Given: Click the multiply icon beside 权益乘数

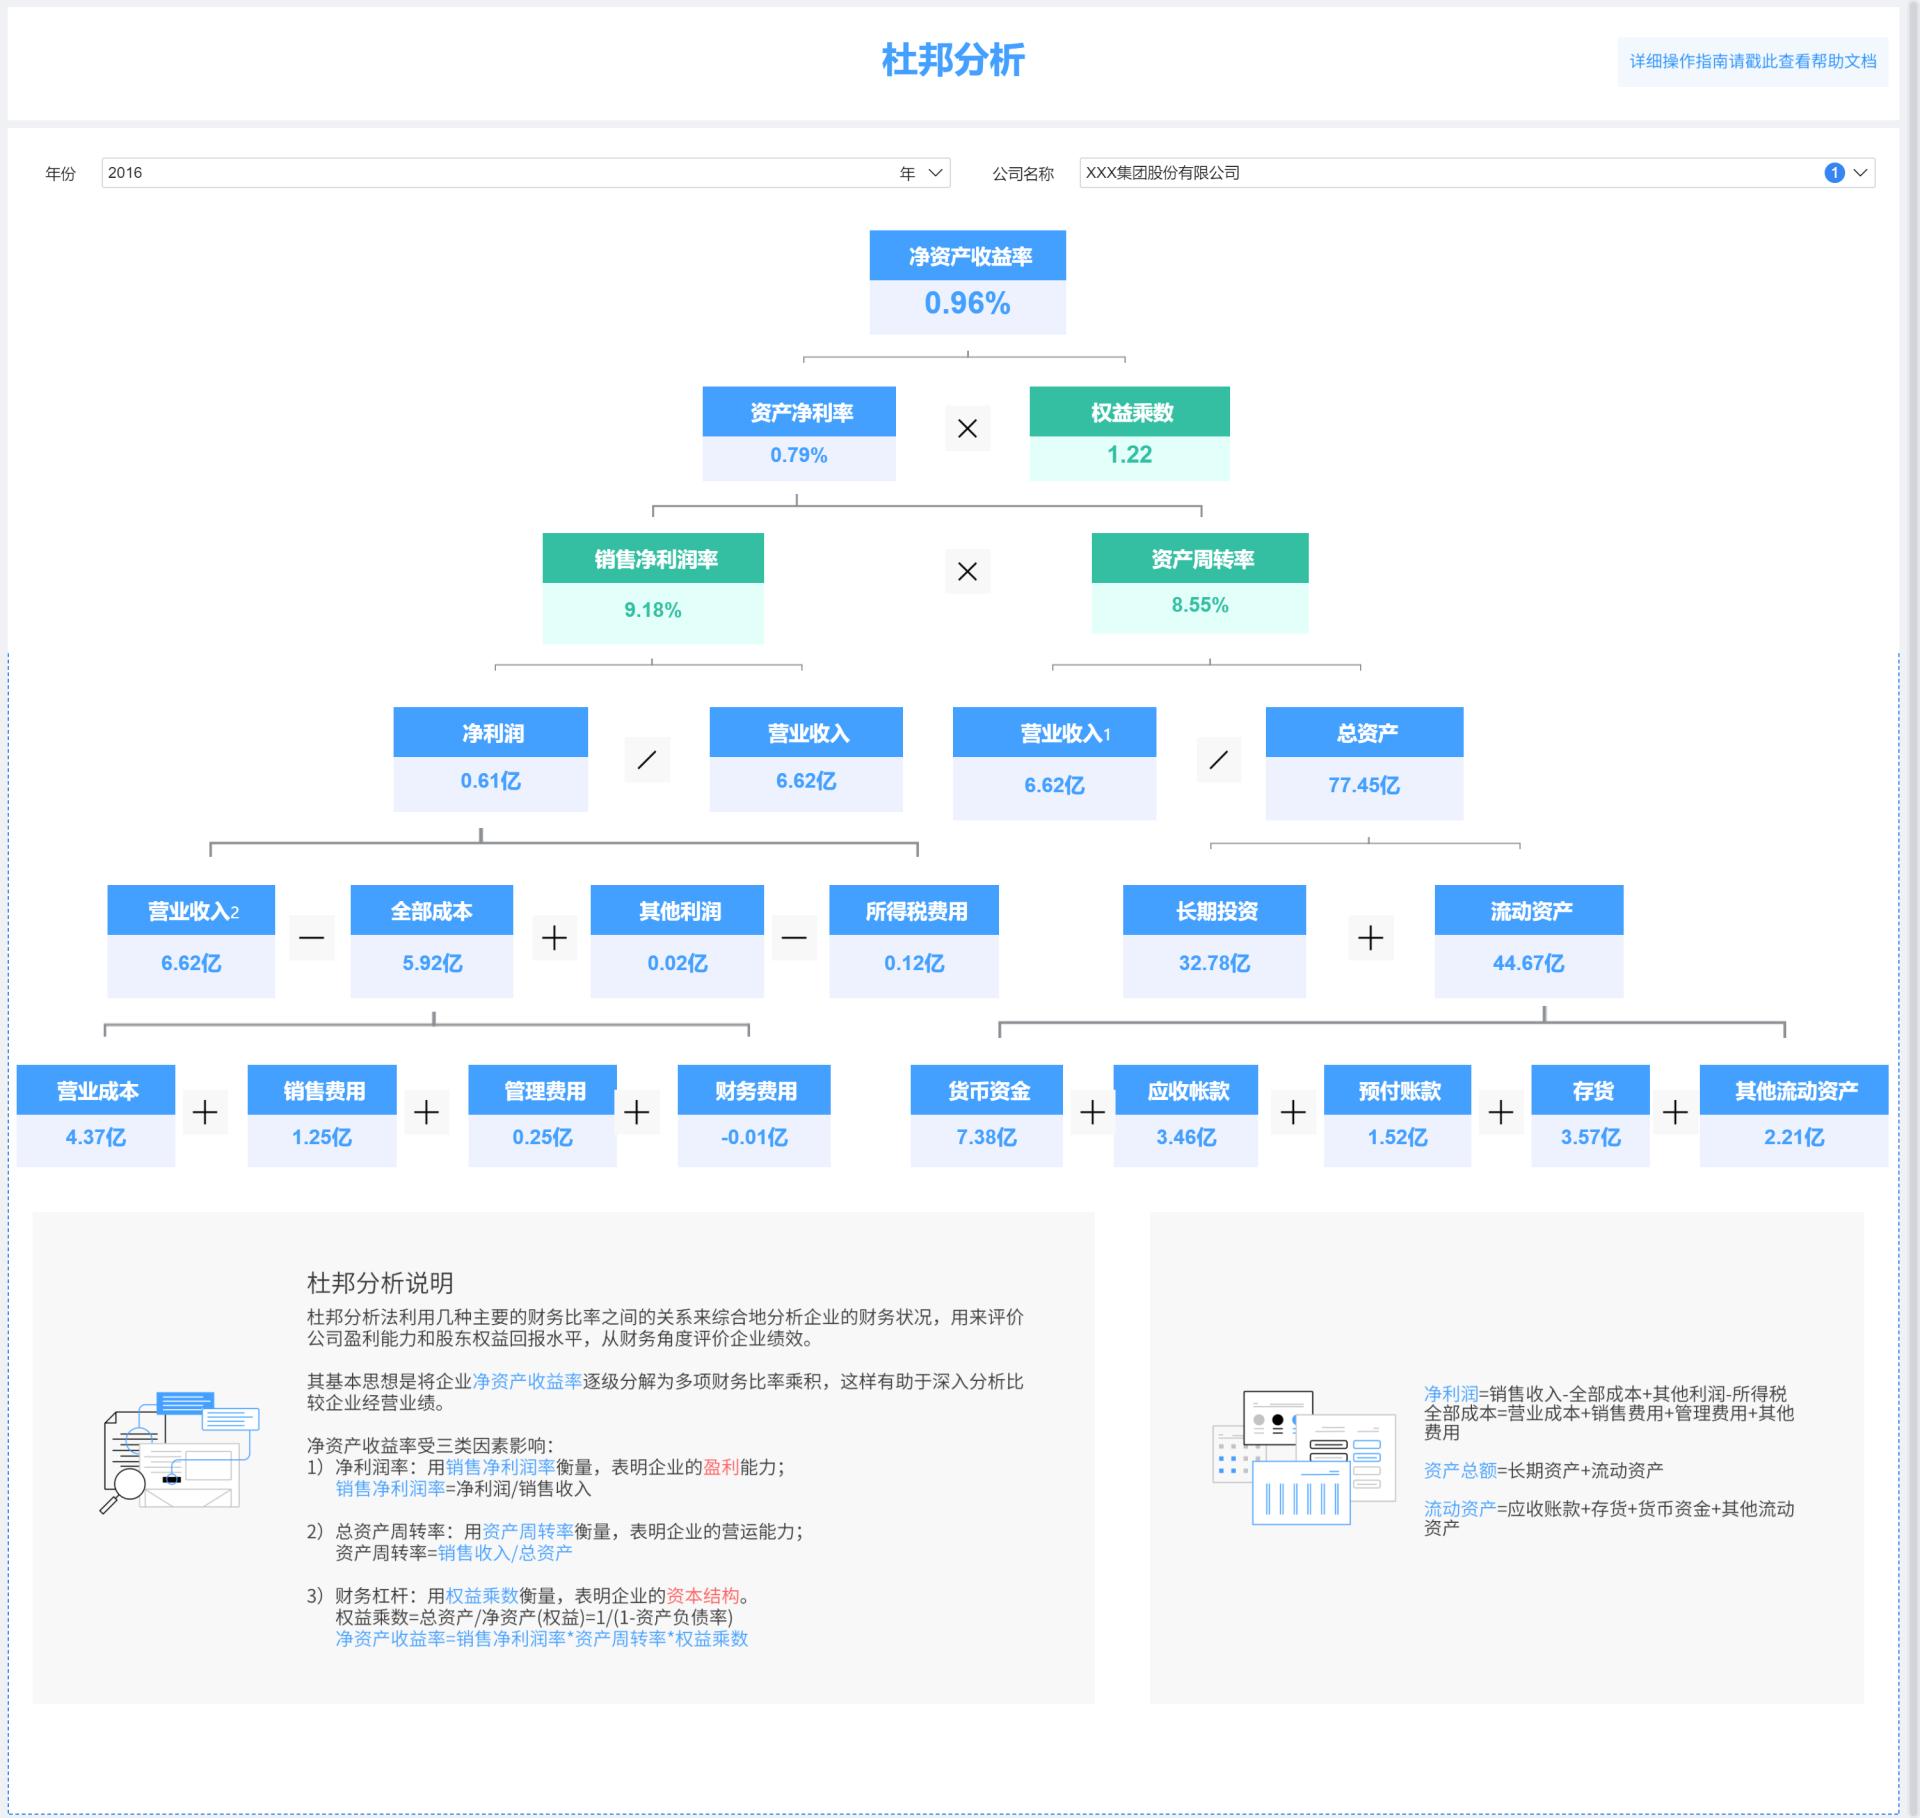Looking at the screenshot, I should 967,429.
